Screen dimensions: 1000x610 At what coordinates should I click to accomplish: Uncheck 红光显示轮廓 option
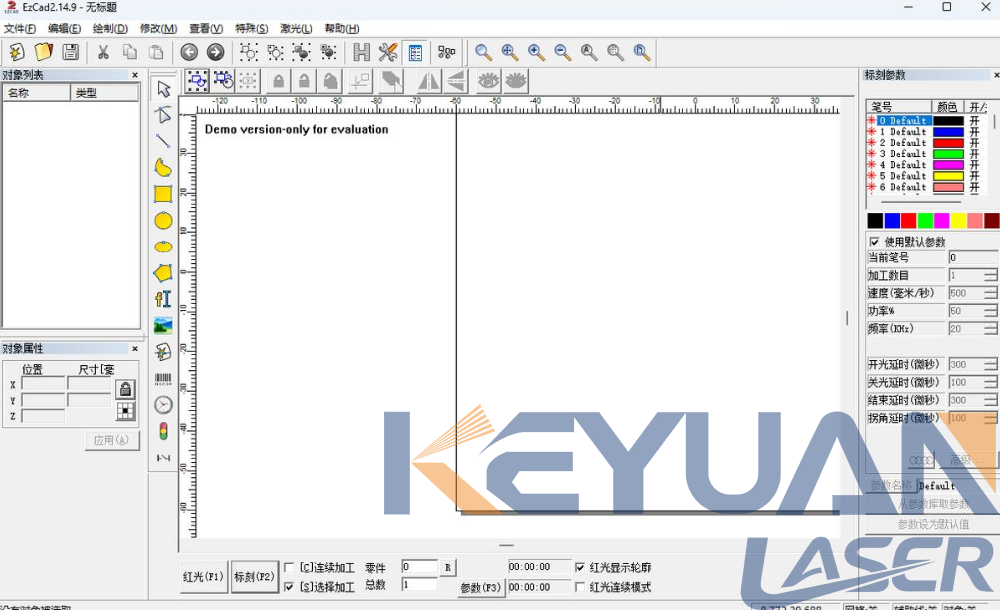point(580,567)
